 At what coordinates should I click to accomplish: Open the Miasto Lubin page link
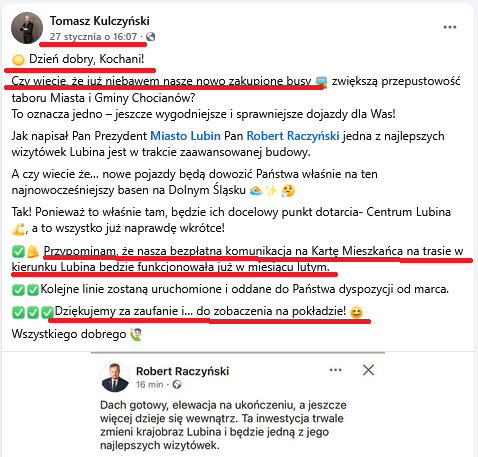[x=185, y=136]
